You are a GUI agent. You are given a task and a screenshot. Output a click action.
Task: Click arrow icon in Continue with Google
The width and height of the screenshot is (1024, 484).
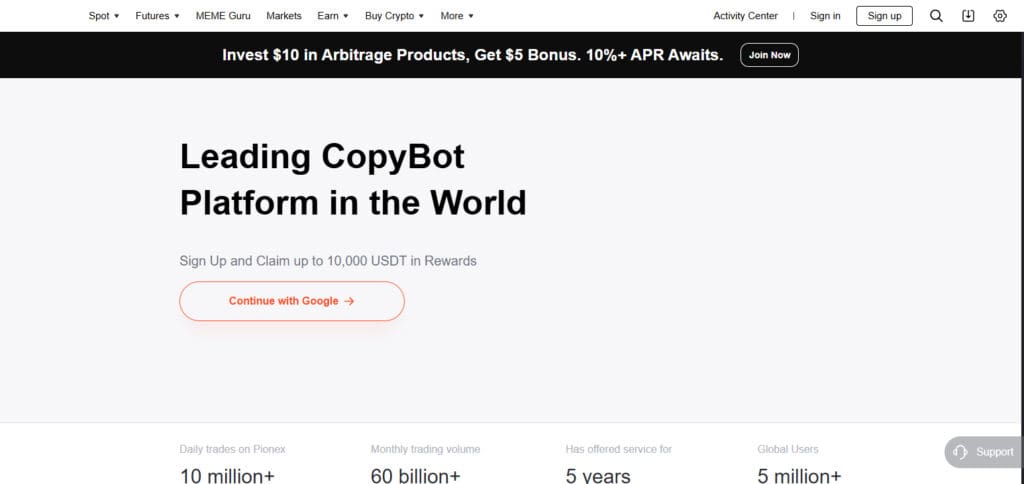349,301
